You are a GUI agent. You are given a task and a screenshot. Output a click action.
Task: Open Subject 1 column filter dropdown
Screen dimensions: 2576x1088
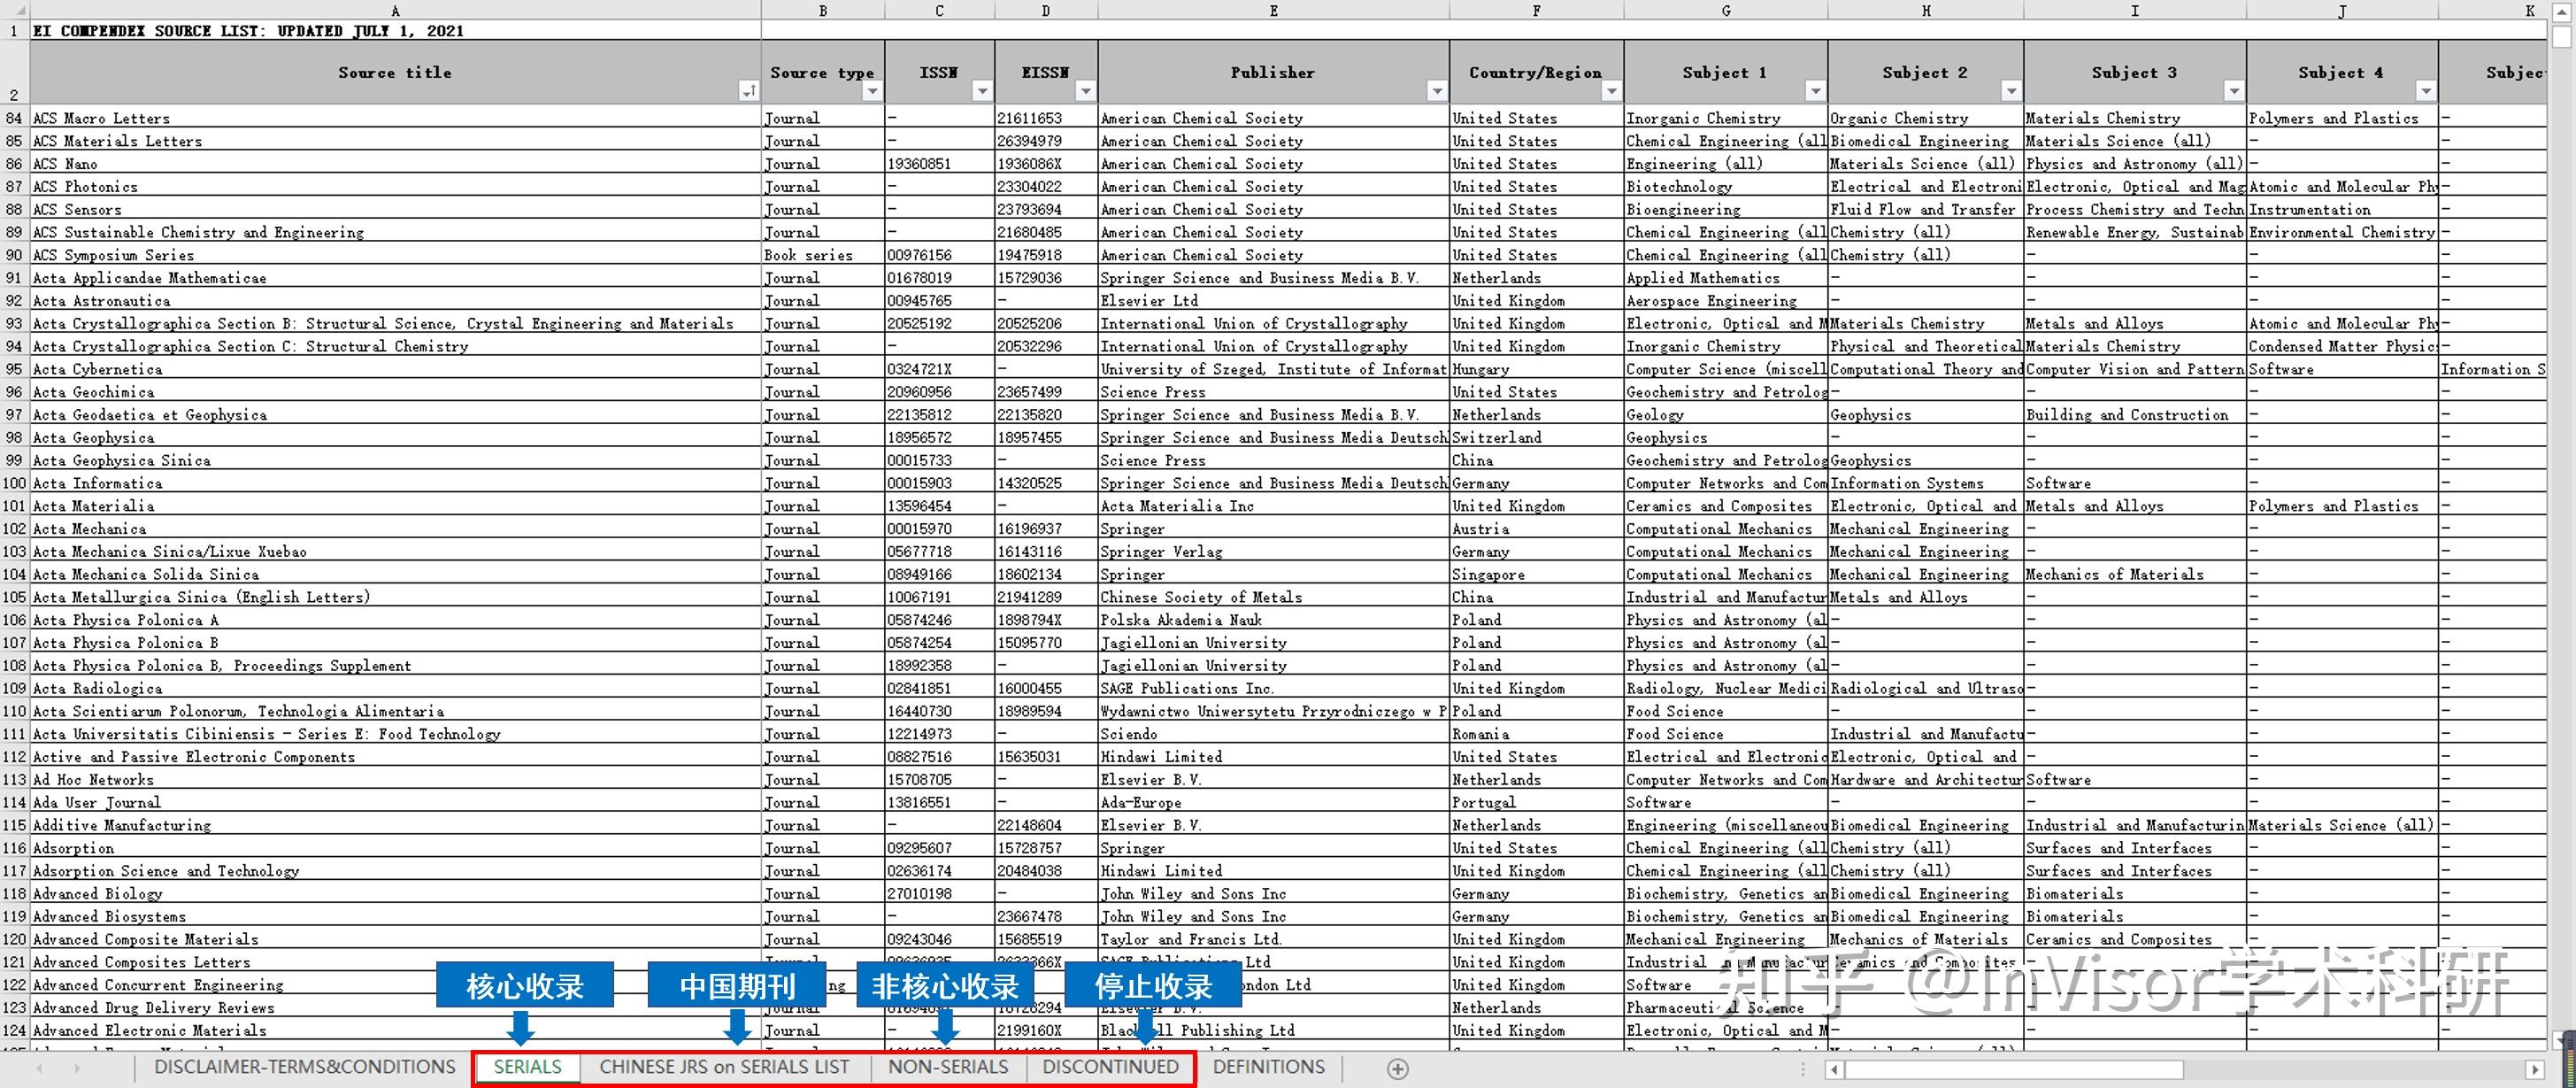pos(1815,92)
